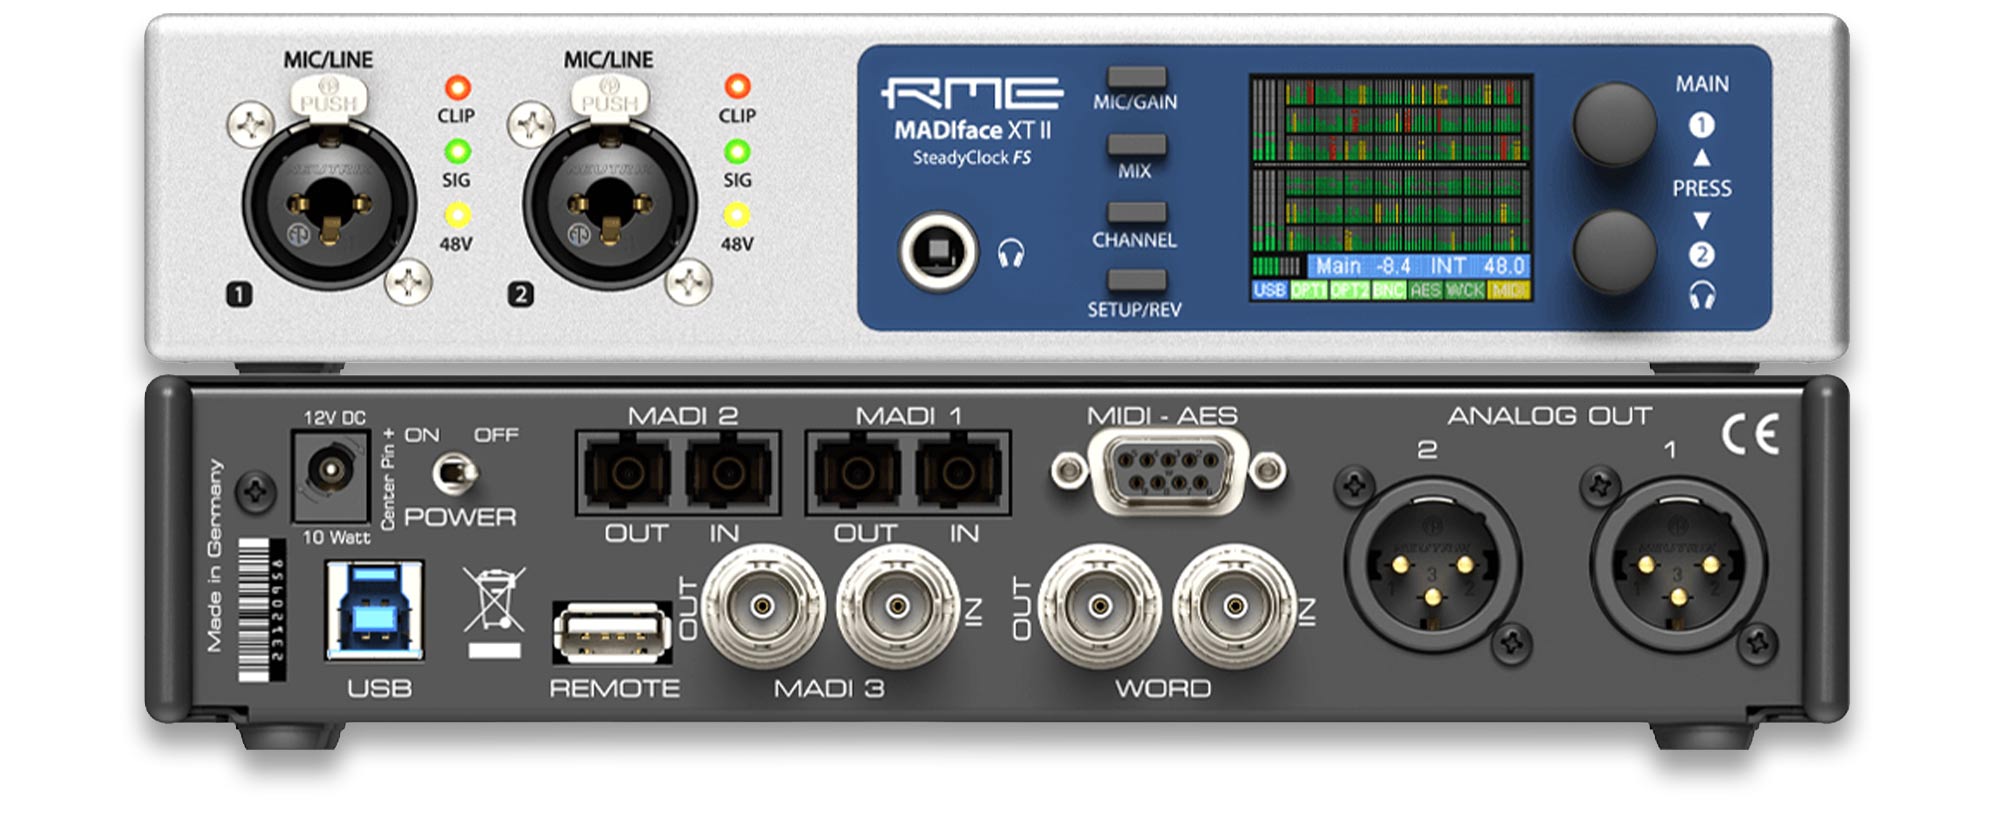Click the circled 1 icon under MAIN
The width and height of the screenshot is (1999, 822).
pyautogui.click(x=1701, y=125)
